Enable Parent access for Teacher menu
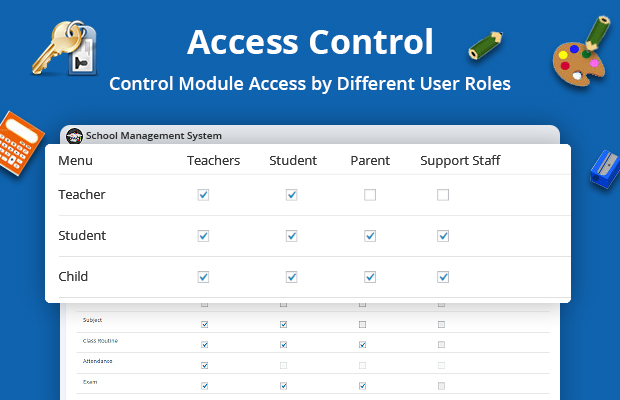This screenshot has width=620, height=400. coord(370,195)
